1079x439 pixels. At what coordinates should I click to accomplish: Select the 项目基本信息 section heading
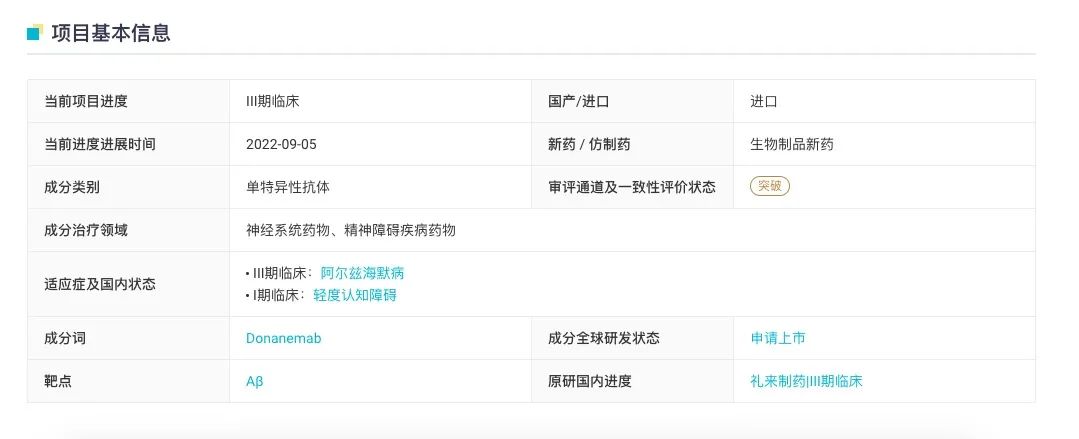click(x=111, y=32)
